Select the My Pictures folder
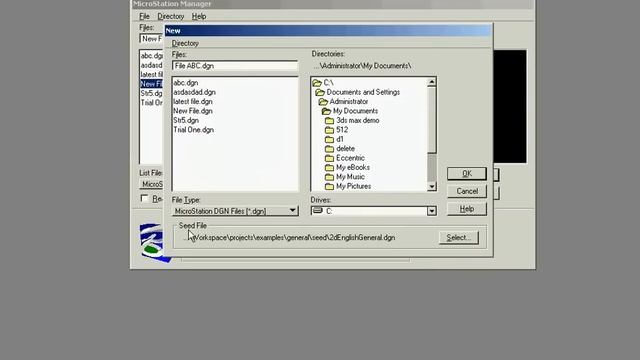 (348, 186)
